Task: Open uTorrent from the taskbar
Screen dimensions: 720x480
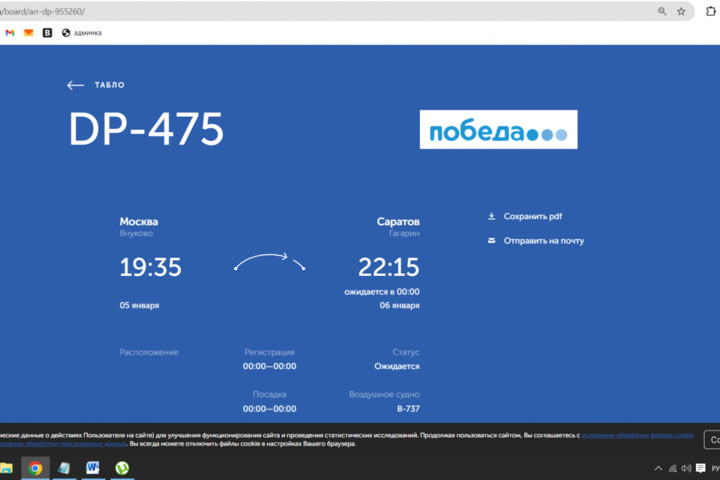Action: [x=121, y=467]
